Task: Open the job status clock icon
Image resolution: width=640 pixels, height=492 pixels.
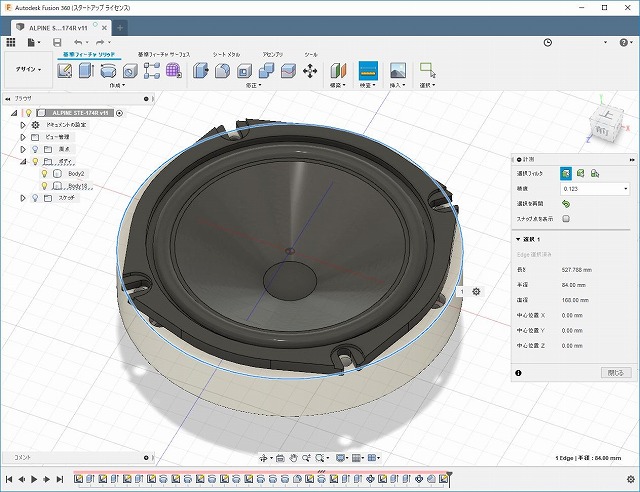Action: pyautogui.click(x=548, y=42)
